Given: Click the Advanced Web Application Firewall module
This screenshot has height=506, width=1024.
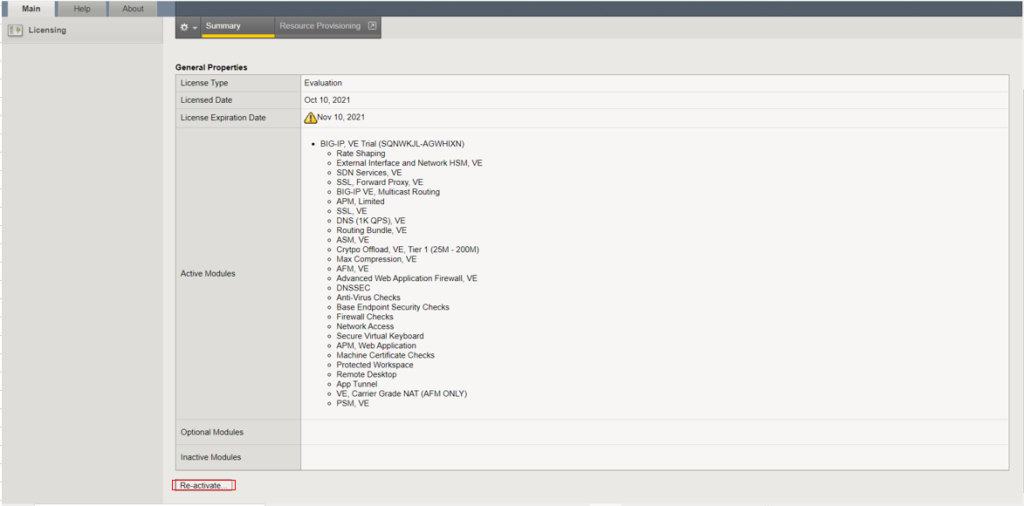Looking at the screenshot, I should 407,278.
